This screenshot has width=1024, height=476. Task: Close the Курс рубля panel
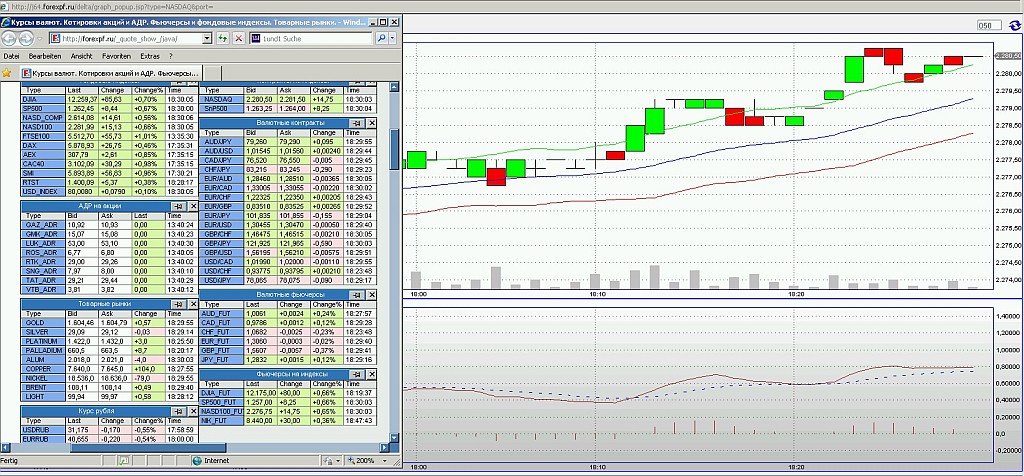click(x=193, y=411)
